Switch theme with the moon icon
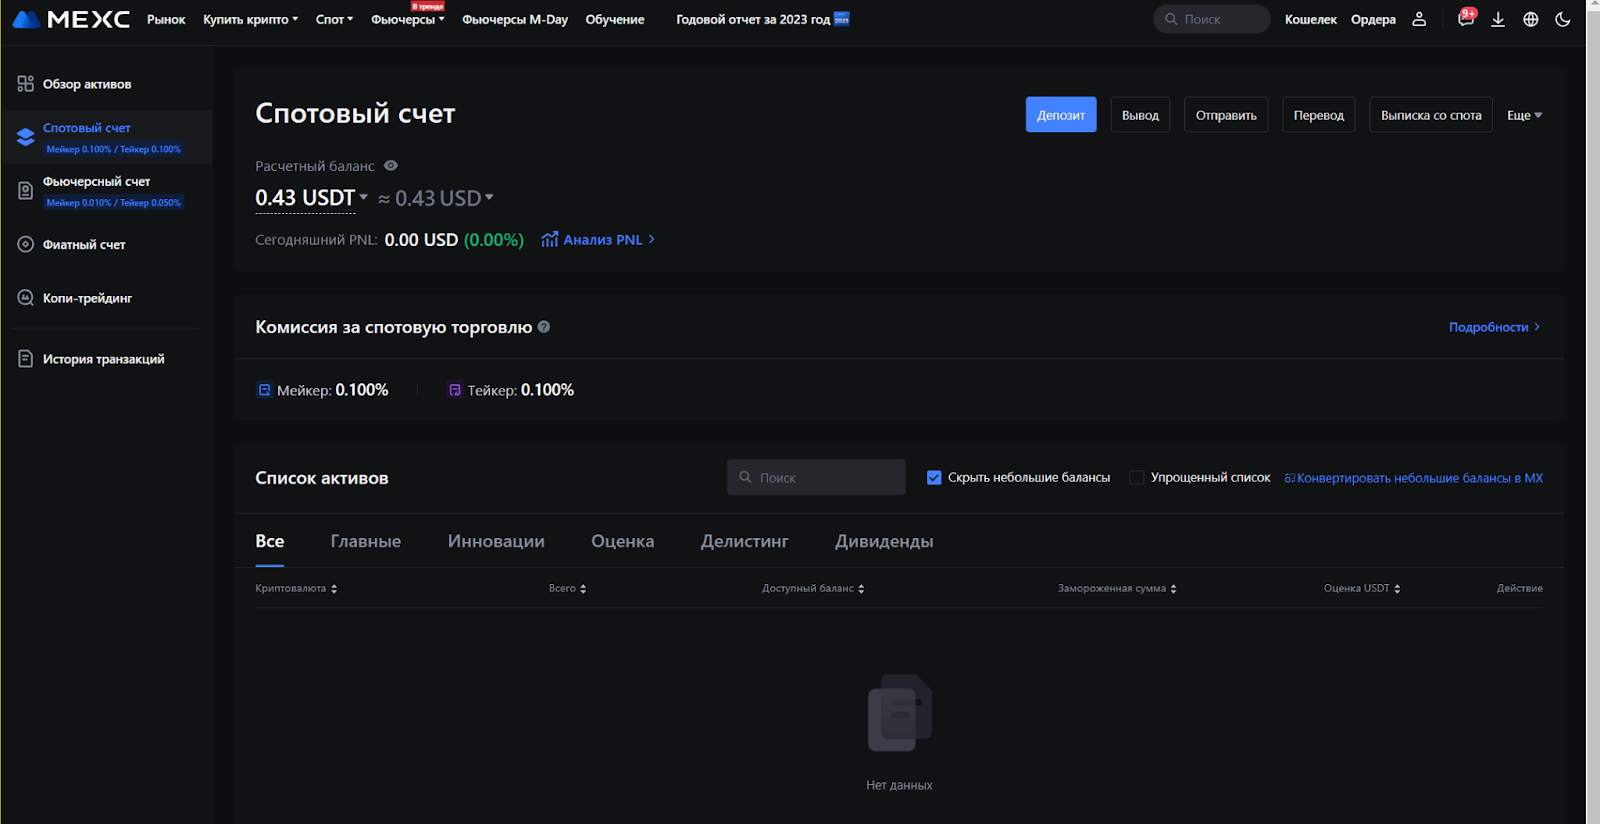The image size is (1600, 824). (1562, 19)
